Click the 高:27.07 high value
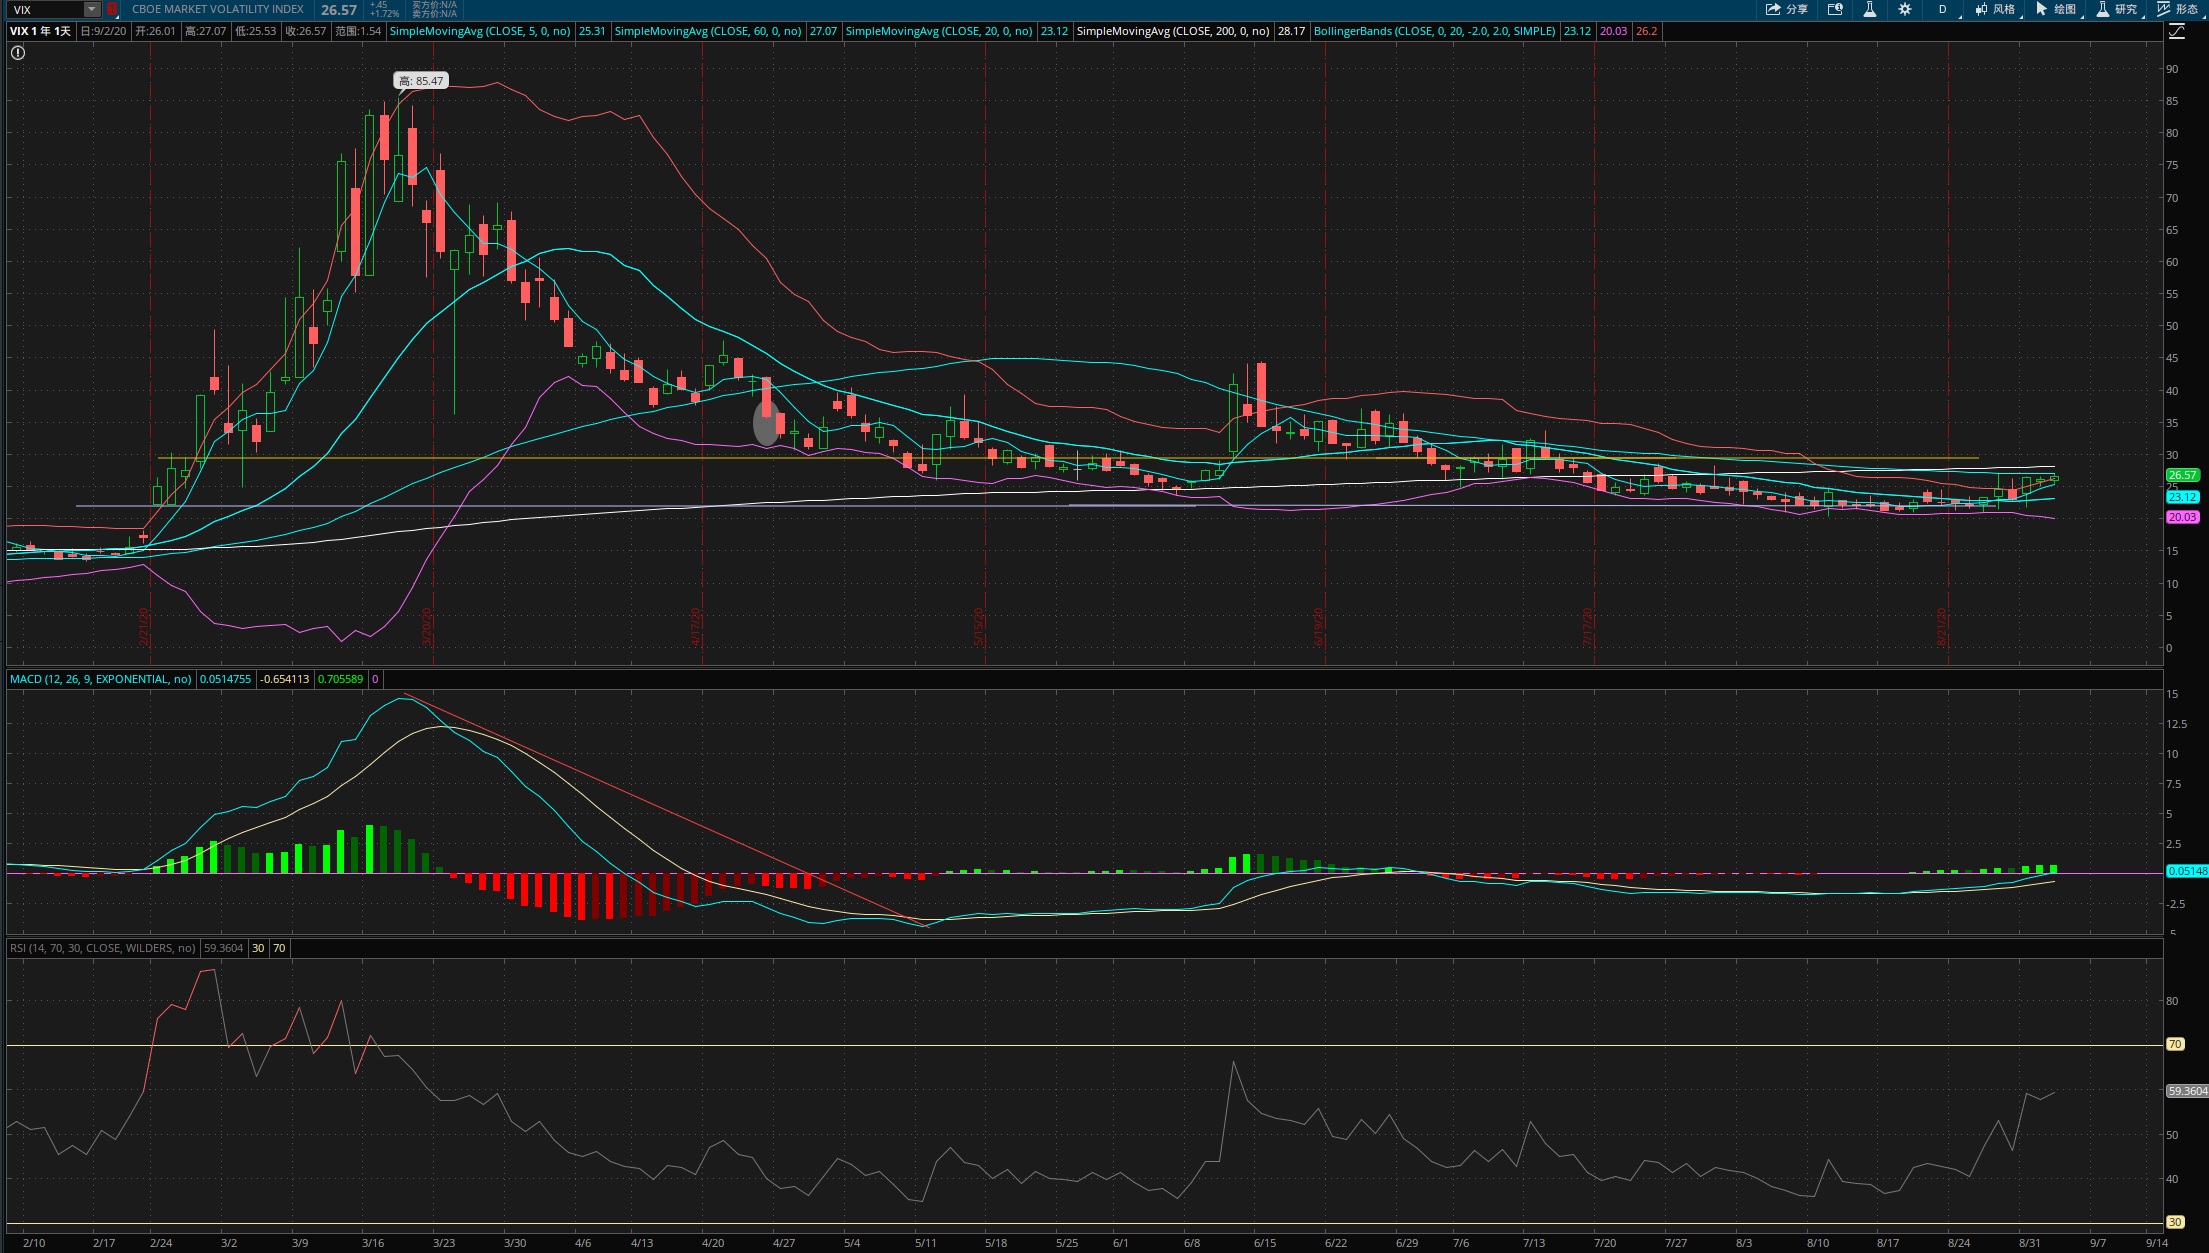This screenshot has height=1253, width=2209. 206,31
